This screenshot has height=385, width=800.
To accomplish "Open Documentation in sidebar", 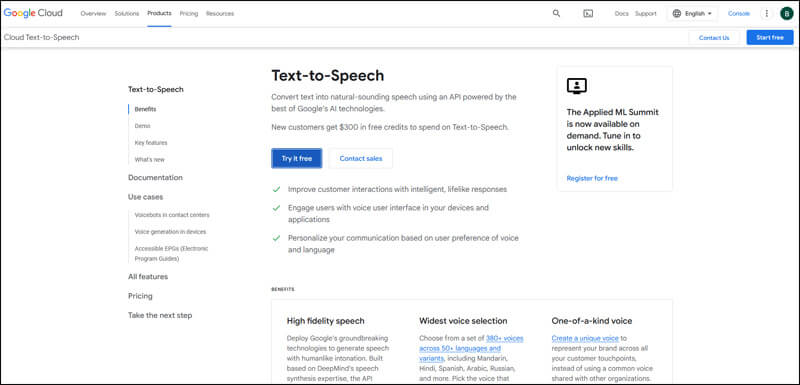I will click(x=155, y=177).
